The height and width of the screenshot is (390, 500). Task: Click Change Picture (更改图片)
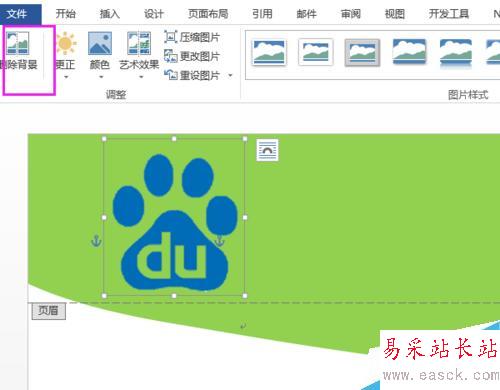point(192,56)
